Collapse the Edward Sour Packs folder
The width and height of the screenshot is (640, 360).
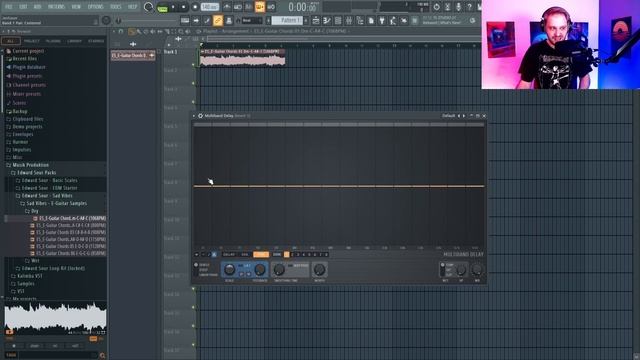coord(36,173)
